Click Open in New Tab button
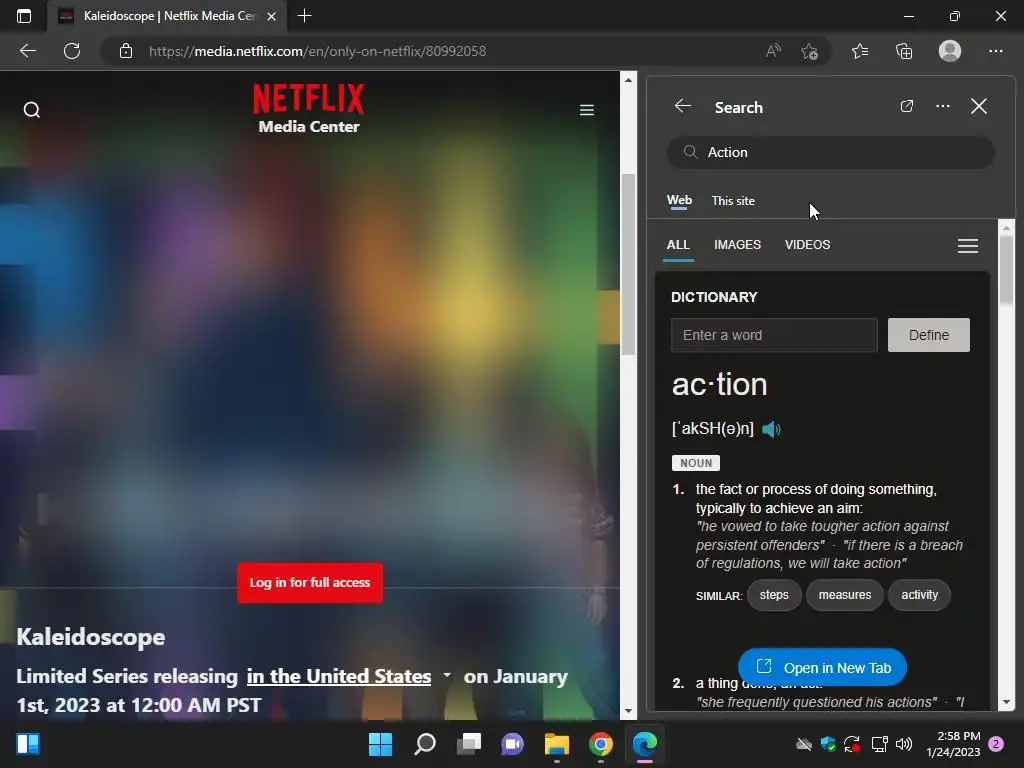1024x768 pixels. tap(822, 667)
